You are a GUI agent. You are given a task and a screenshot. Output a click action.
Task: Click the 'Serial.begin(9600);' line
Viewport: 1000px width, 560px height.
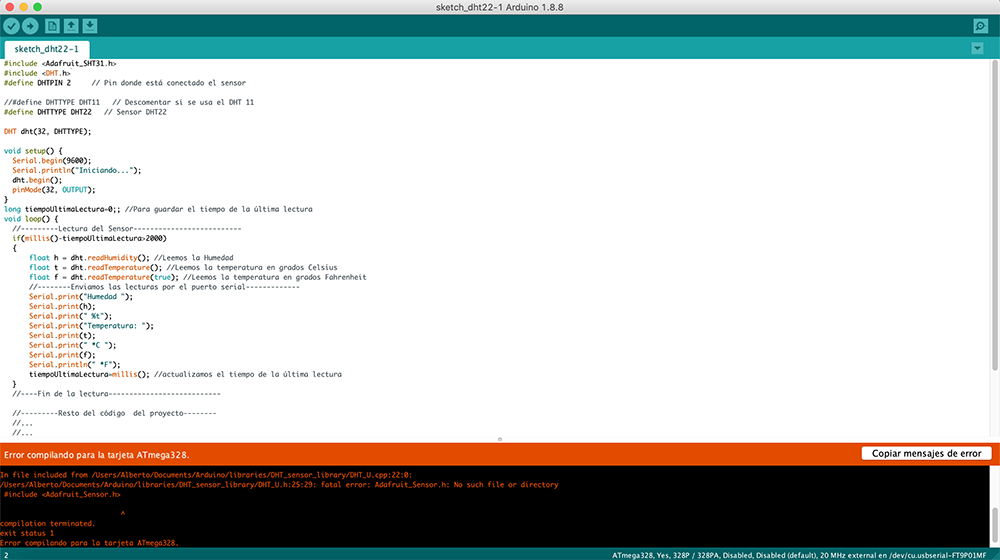[52, 161]
